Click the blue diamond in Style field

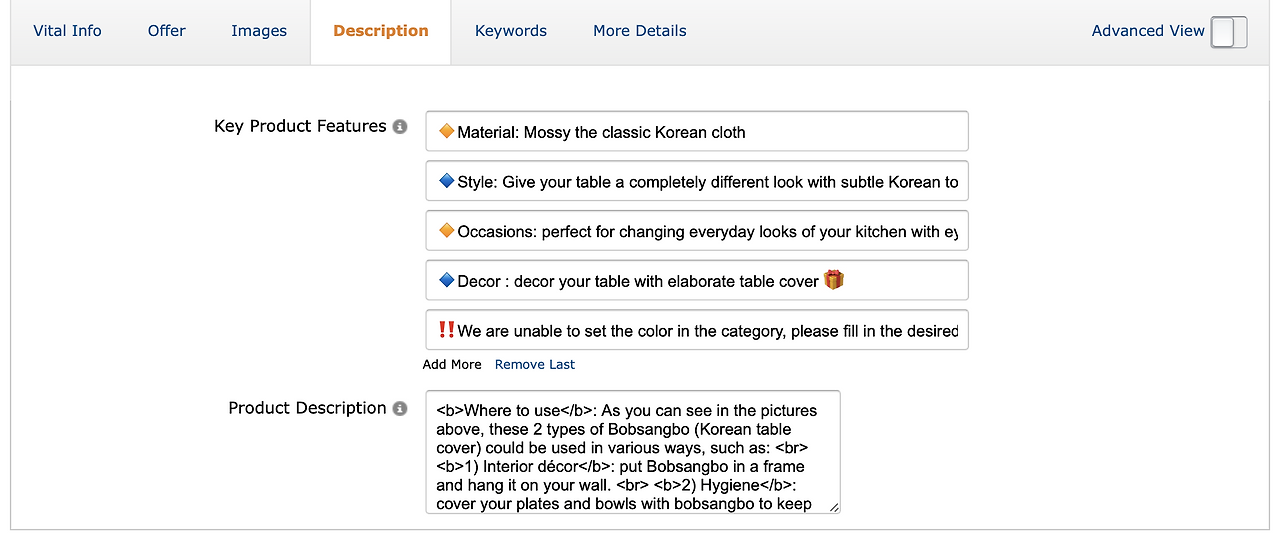[x=446, y=181]
